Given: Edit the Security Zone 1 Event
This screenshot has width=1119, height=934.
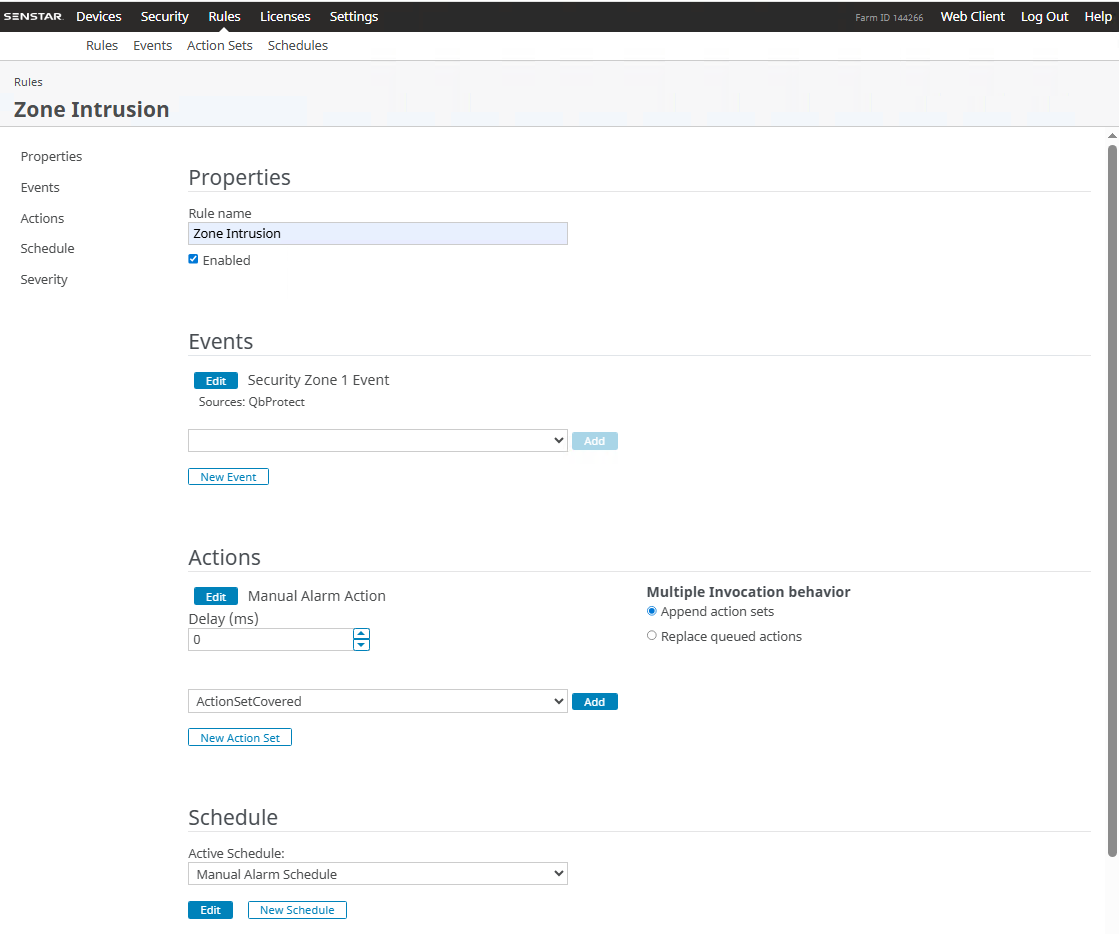Looking at the screenshot, I should 215,381.
